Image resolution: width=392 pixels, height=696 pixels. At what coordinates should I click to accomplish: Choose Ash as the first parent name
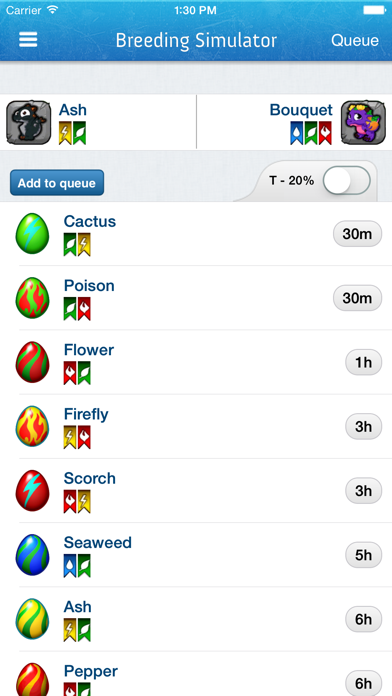pyautogui.click(x=73, y=110)
